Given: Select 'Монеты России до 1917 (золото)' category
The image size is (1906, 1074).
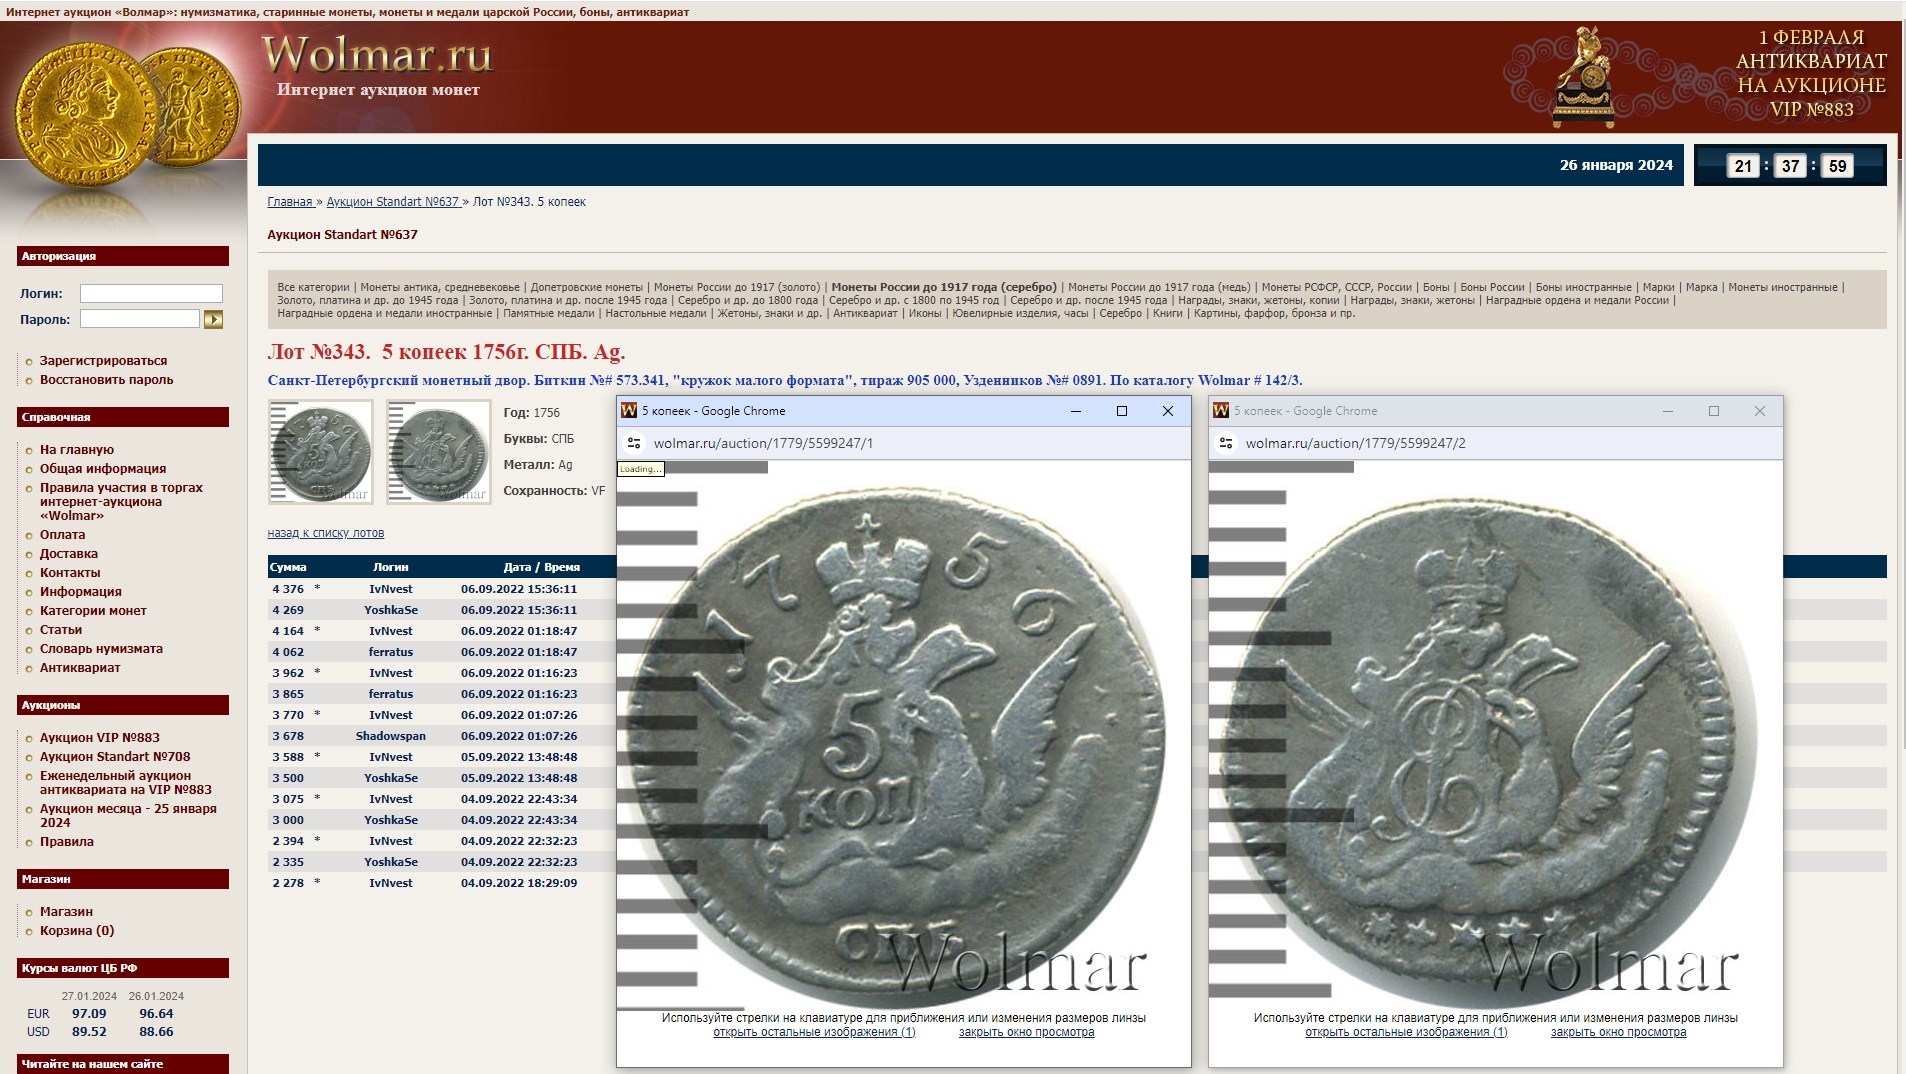Looking at the screenshot, I should (736, 287).
